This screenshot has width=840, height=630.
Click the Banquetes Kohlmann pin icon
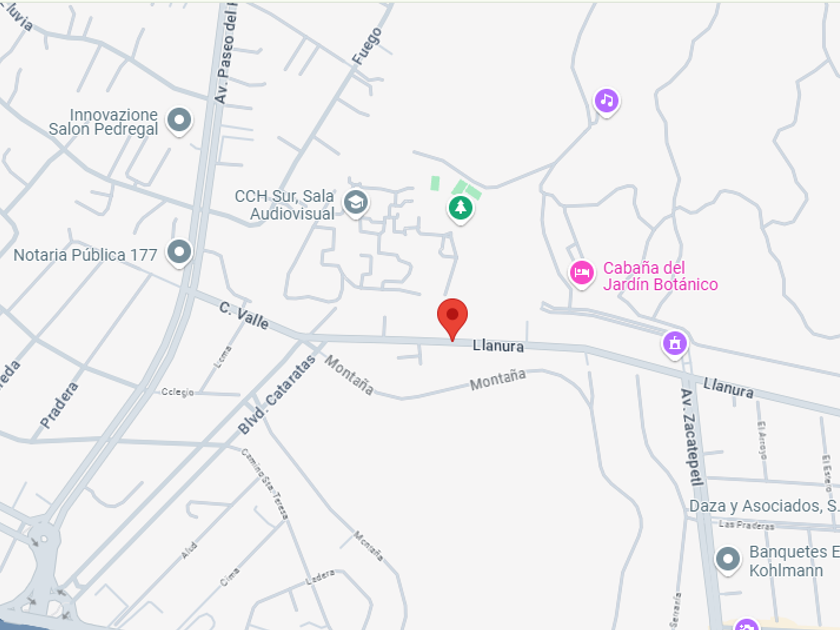(x=728, y=560)
